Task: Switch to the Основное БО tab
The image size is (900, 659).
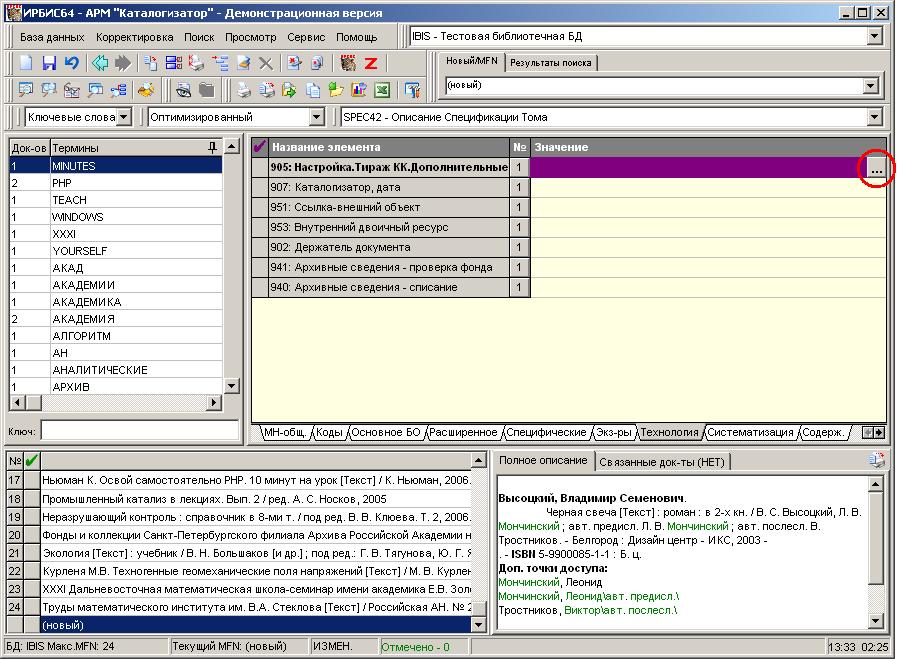Action: coord(386,432)
